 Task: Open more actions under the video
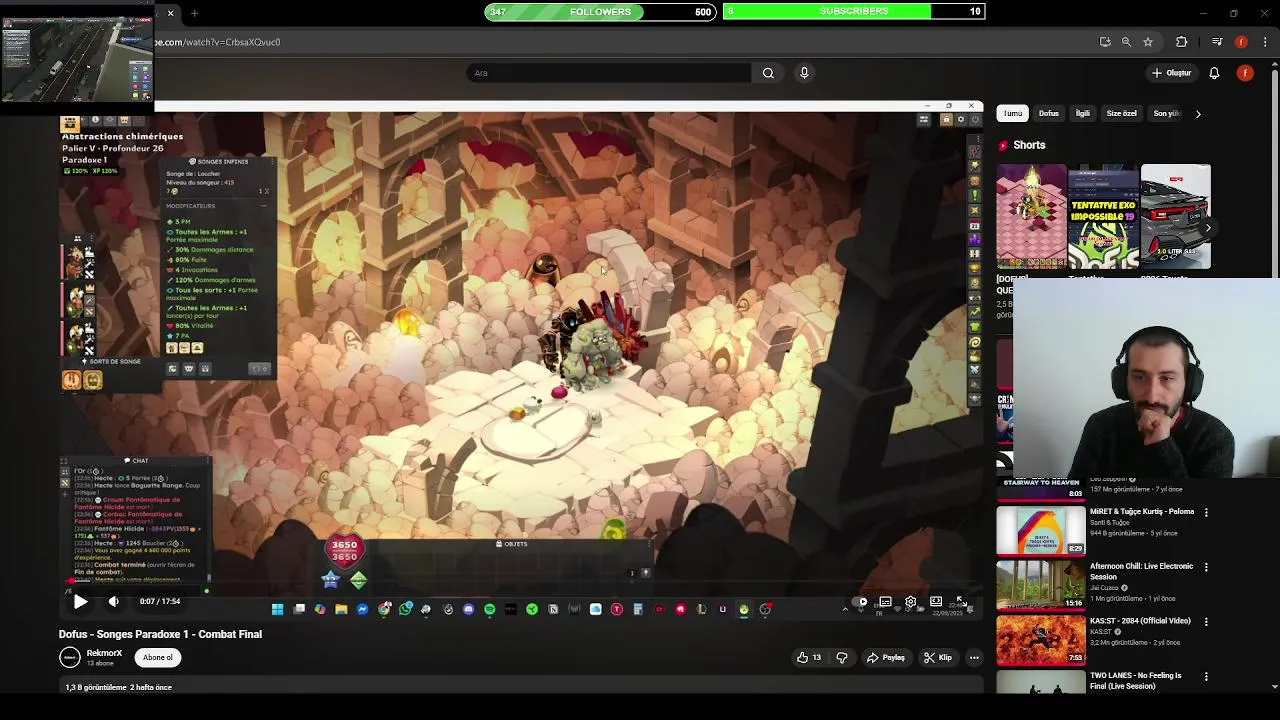point(974,658)
